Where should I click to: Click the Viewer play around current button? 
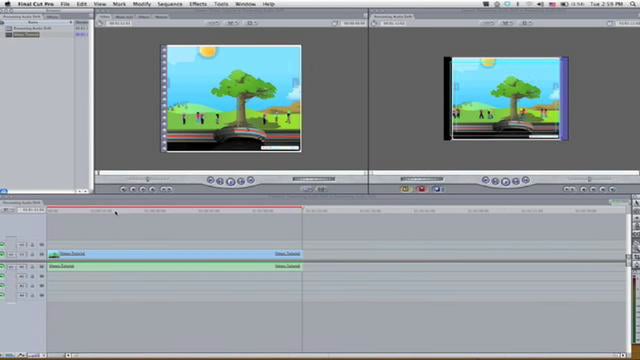point(241,181)
